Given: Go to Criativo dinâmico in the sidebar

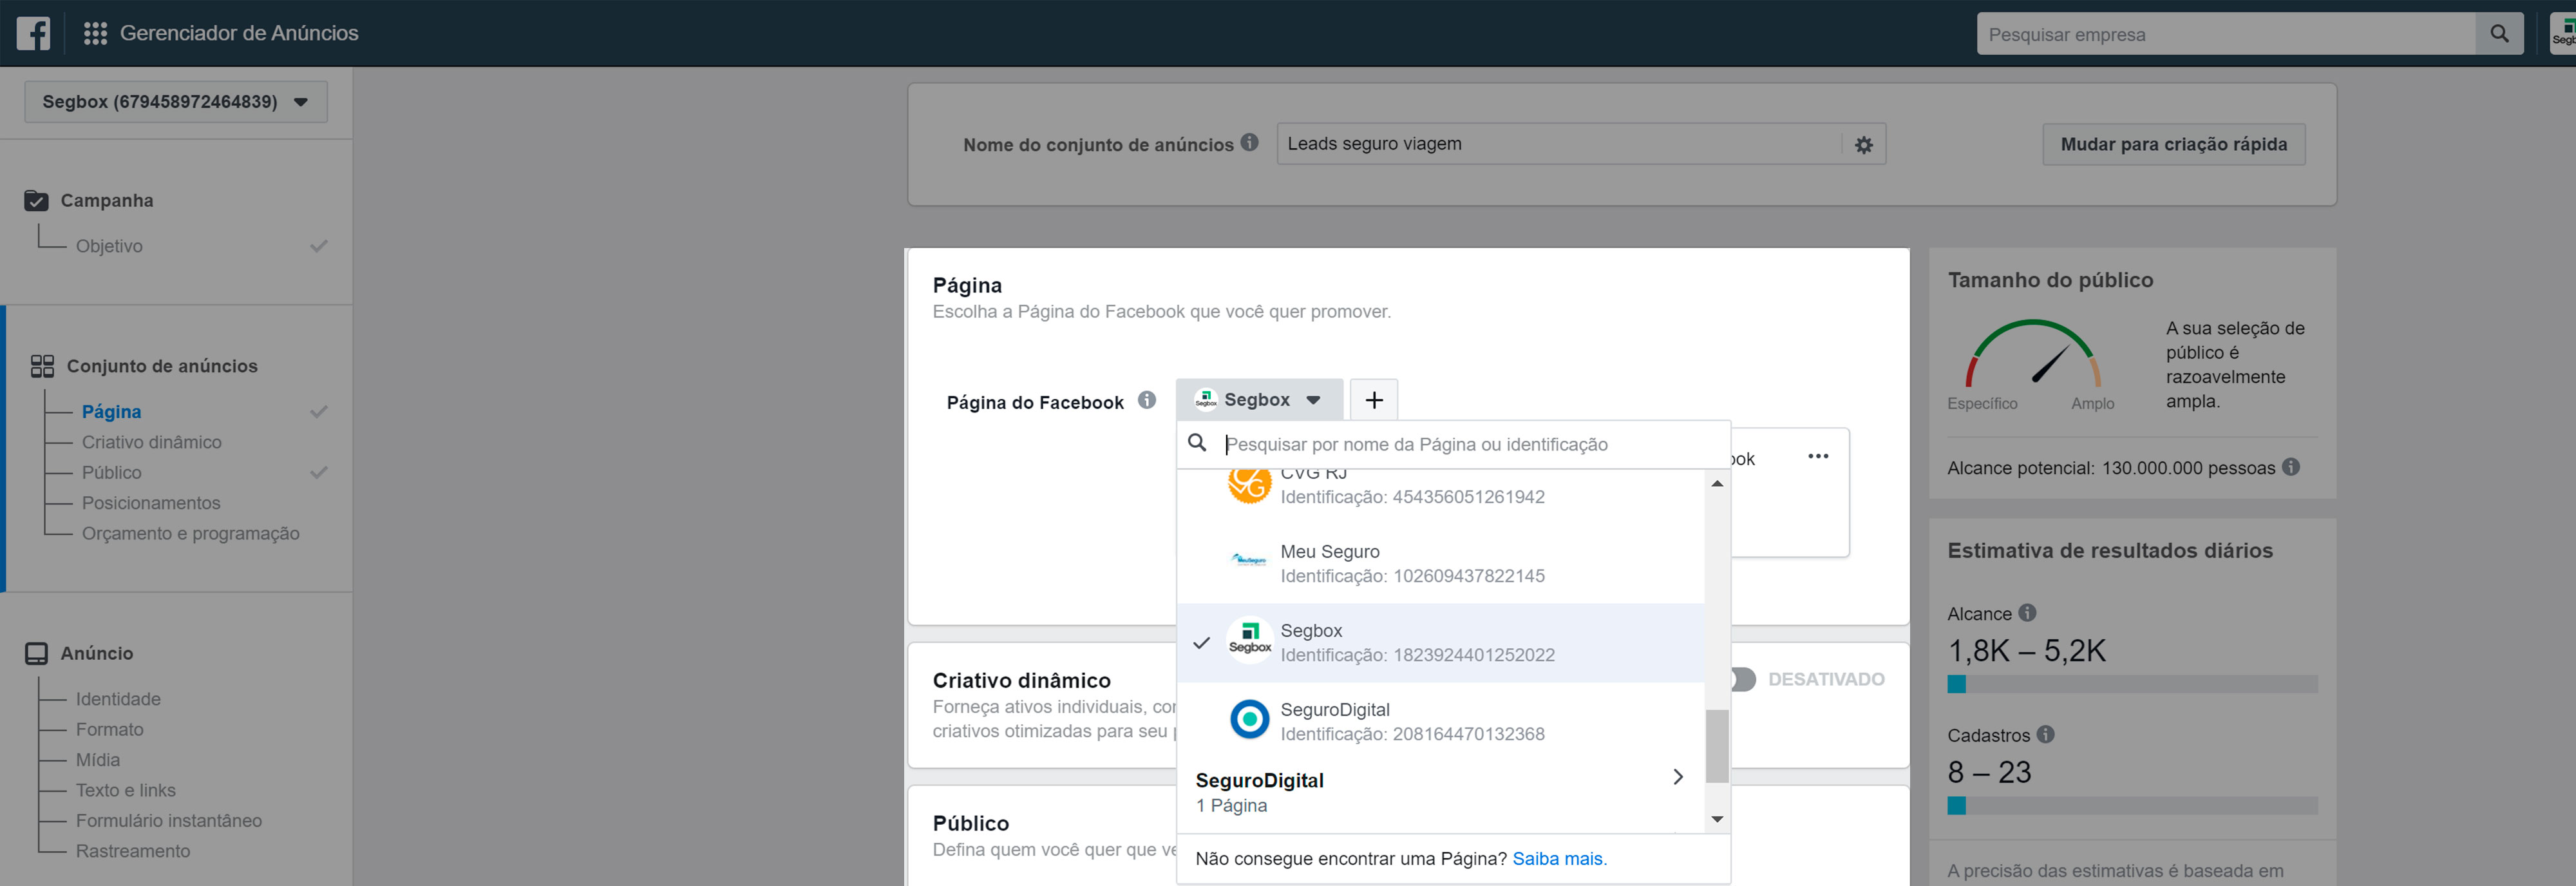Looking at the screenshot, I should (152, 442).
